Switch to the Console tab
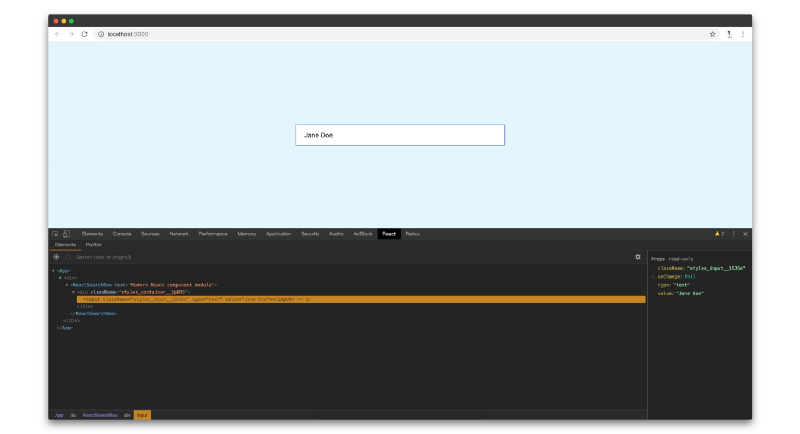This screenshot has width=800, height=434. 122,233
